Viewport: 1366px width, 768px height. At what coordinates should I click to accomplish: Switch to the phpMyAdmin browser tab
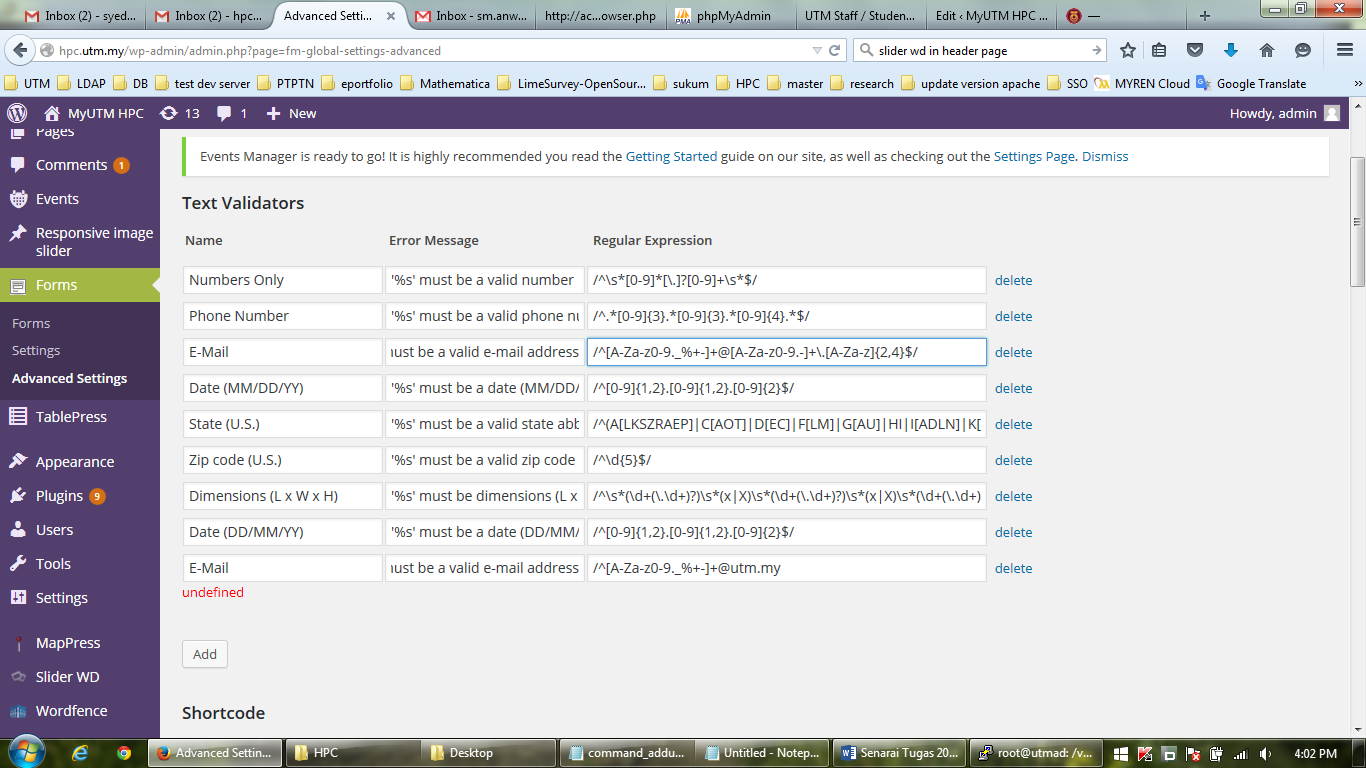[734, 16]
